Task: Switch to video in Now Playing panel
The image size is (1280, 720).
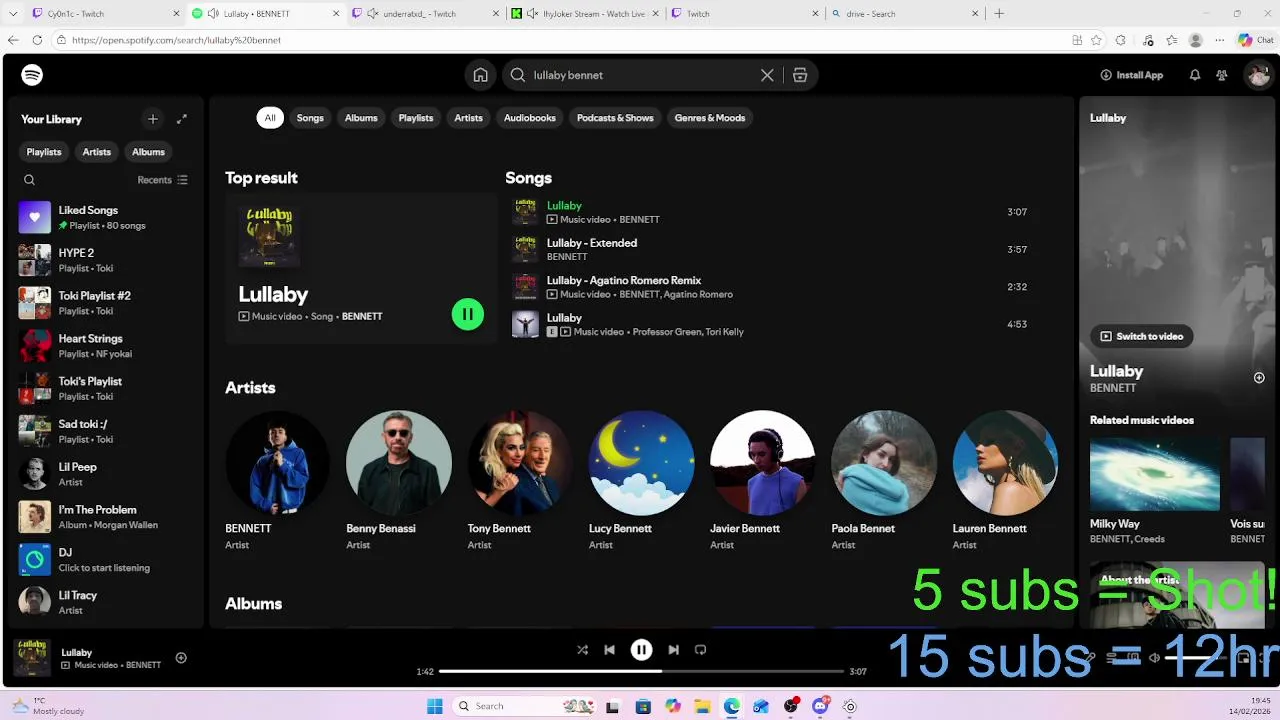Action: (x=1141, y=336)
